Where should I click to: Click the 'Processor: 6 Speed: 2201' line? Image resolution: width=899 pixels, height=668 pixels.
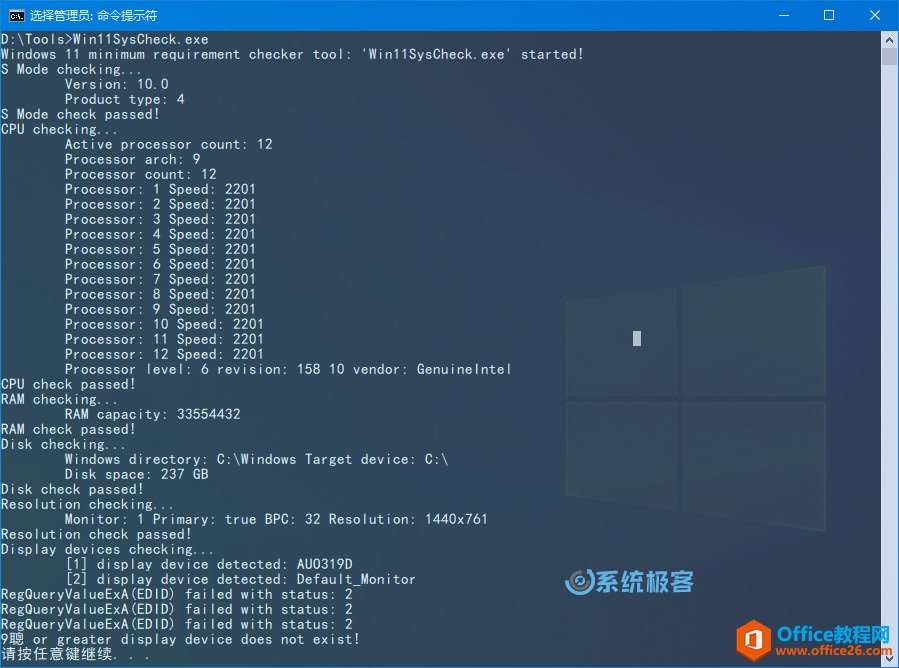160,264
